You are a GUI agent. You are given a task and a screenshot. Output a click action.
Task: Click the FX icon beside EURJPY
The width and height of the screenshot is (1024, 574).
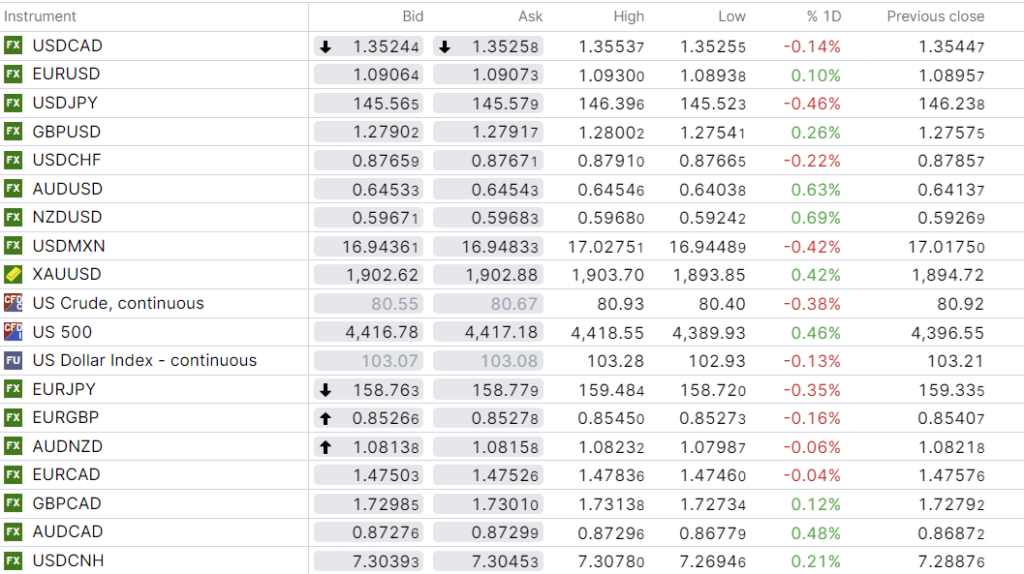click(13, 389)
